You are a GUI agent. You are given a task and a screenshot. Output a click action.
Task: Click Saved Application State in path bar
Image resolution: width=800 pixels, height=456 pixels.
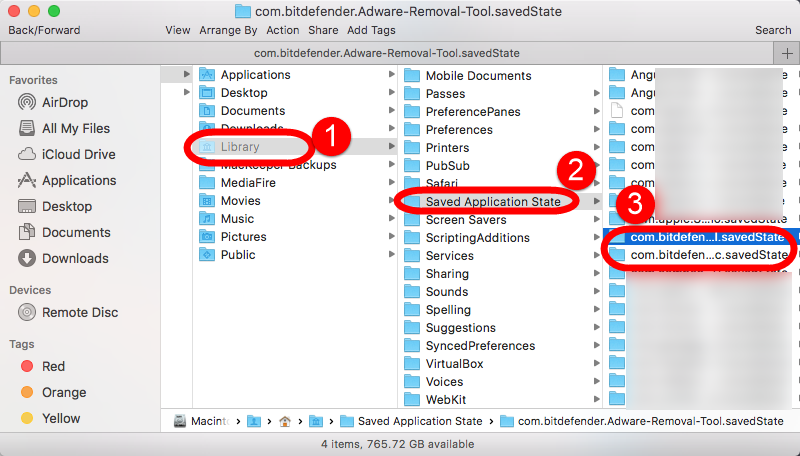point(411,421)
